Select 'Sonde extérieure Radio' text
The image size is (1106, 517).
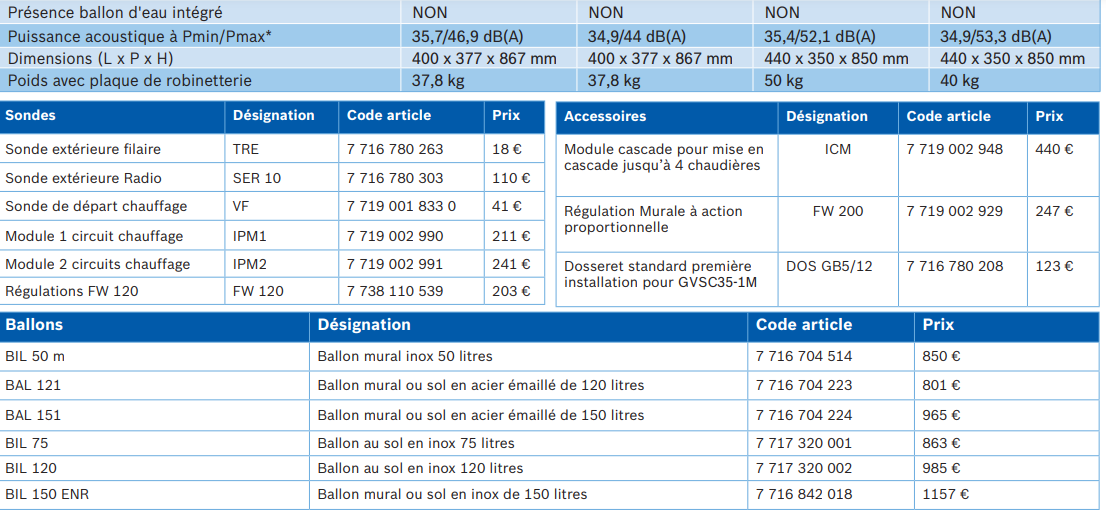[x=82, y=178]
